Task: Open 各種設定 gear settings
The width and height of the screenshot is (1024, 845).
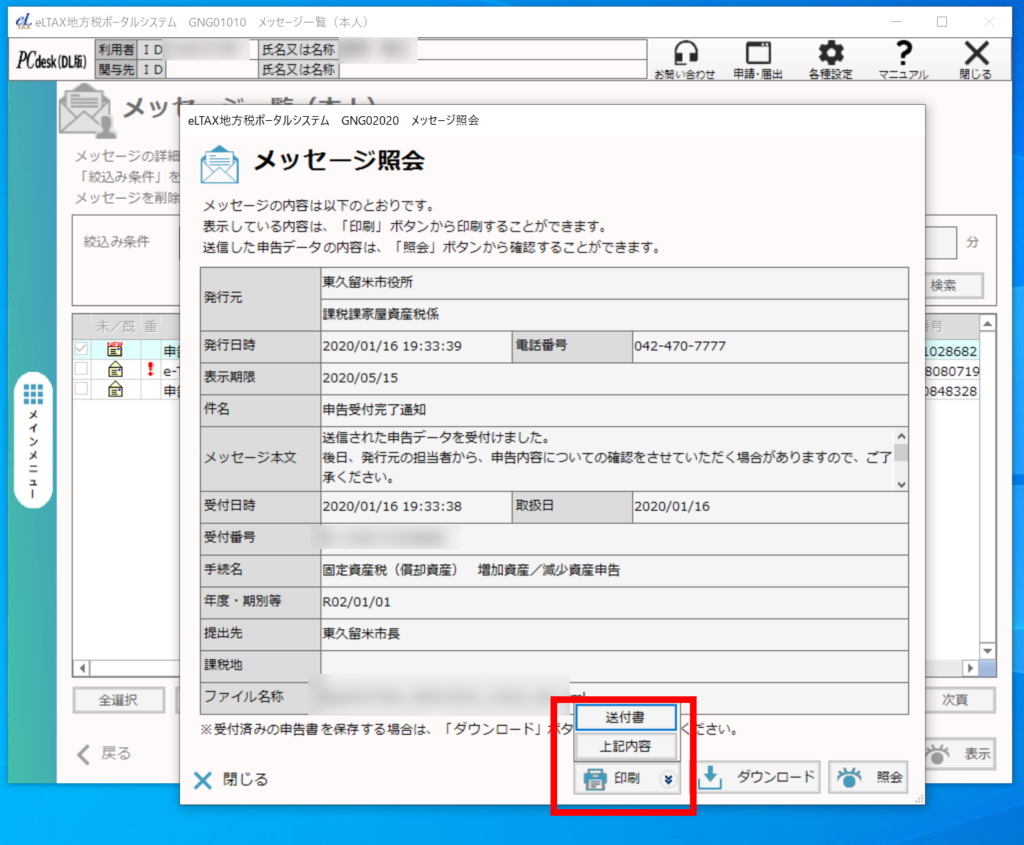Action: (x=830, y=60)
